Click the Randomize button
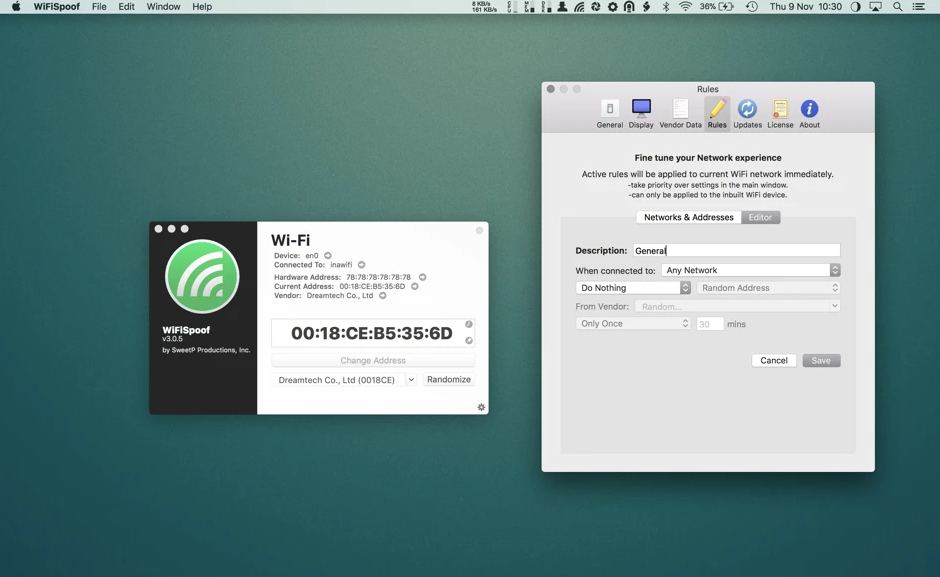The width and height of the screenshot is (940, 577). pos(448,379)
